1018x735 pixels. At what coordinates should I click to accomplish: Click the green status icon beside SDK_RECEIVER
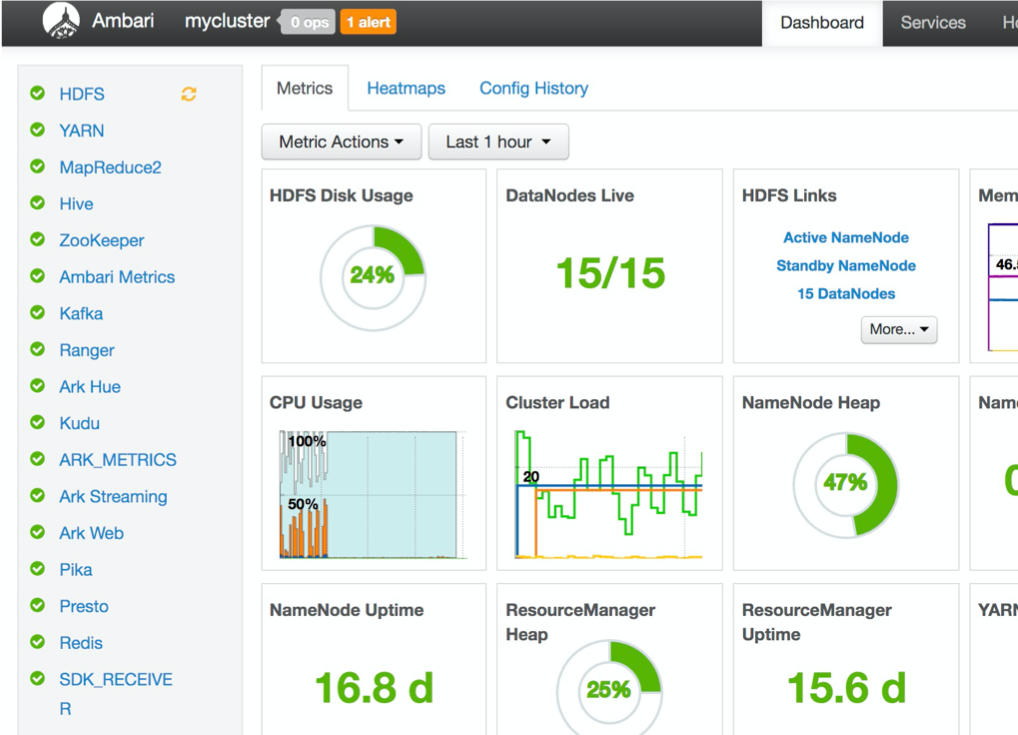[38, 679]
